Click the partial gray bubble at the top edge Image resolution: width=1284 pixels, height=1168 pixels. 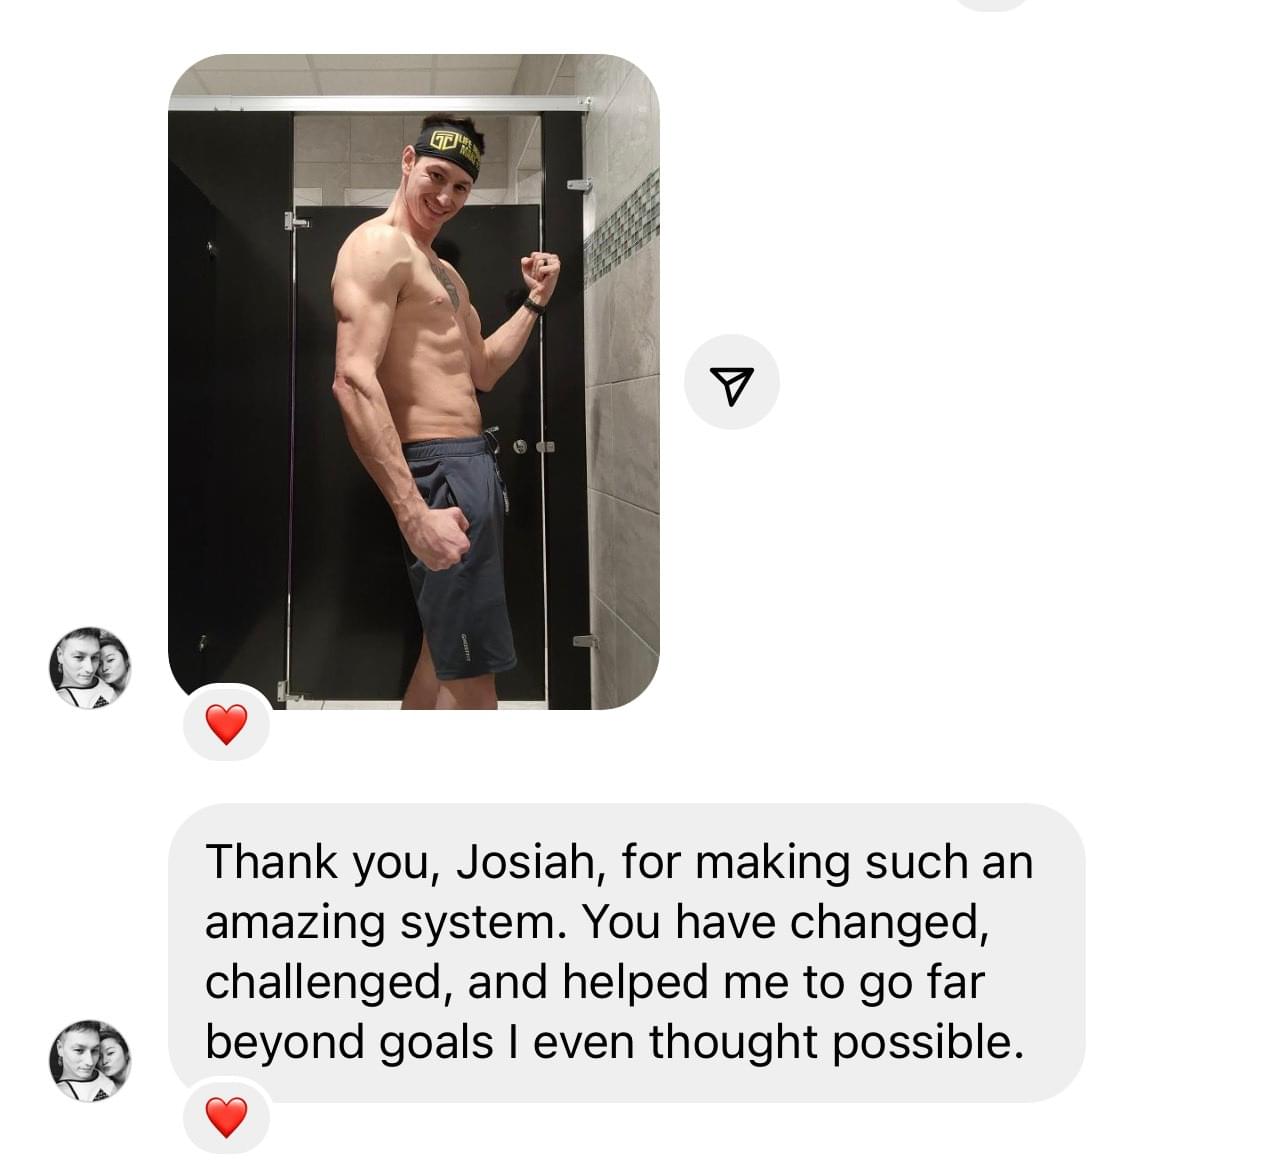(992, 4)
